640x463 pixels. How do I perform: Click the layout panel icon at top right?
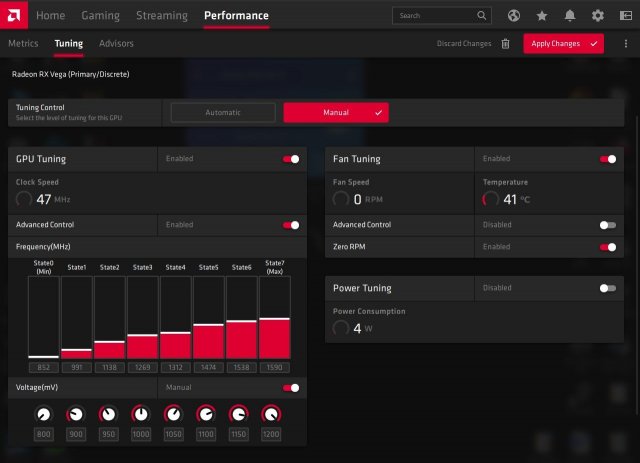625,16
